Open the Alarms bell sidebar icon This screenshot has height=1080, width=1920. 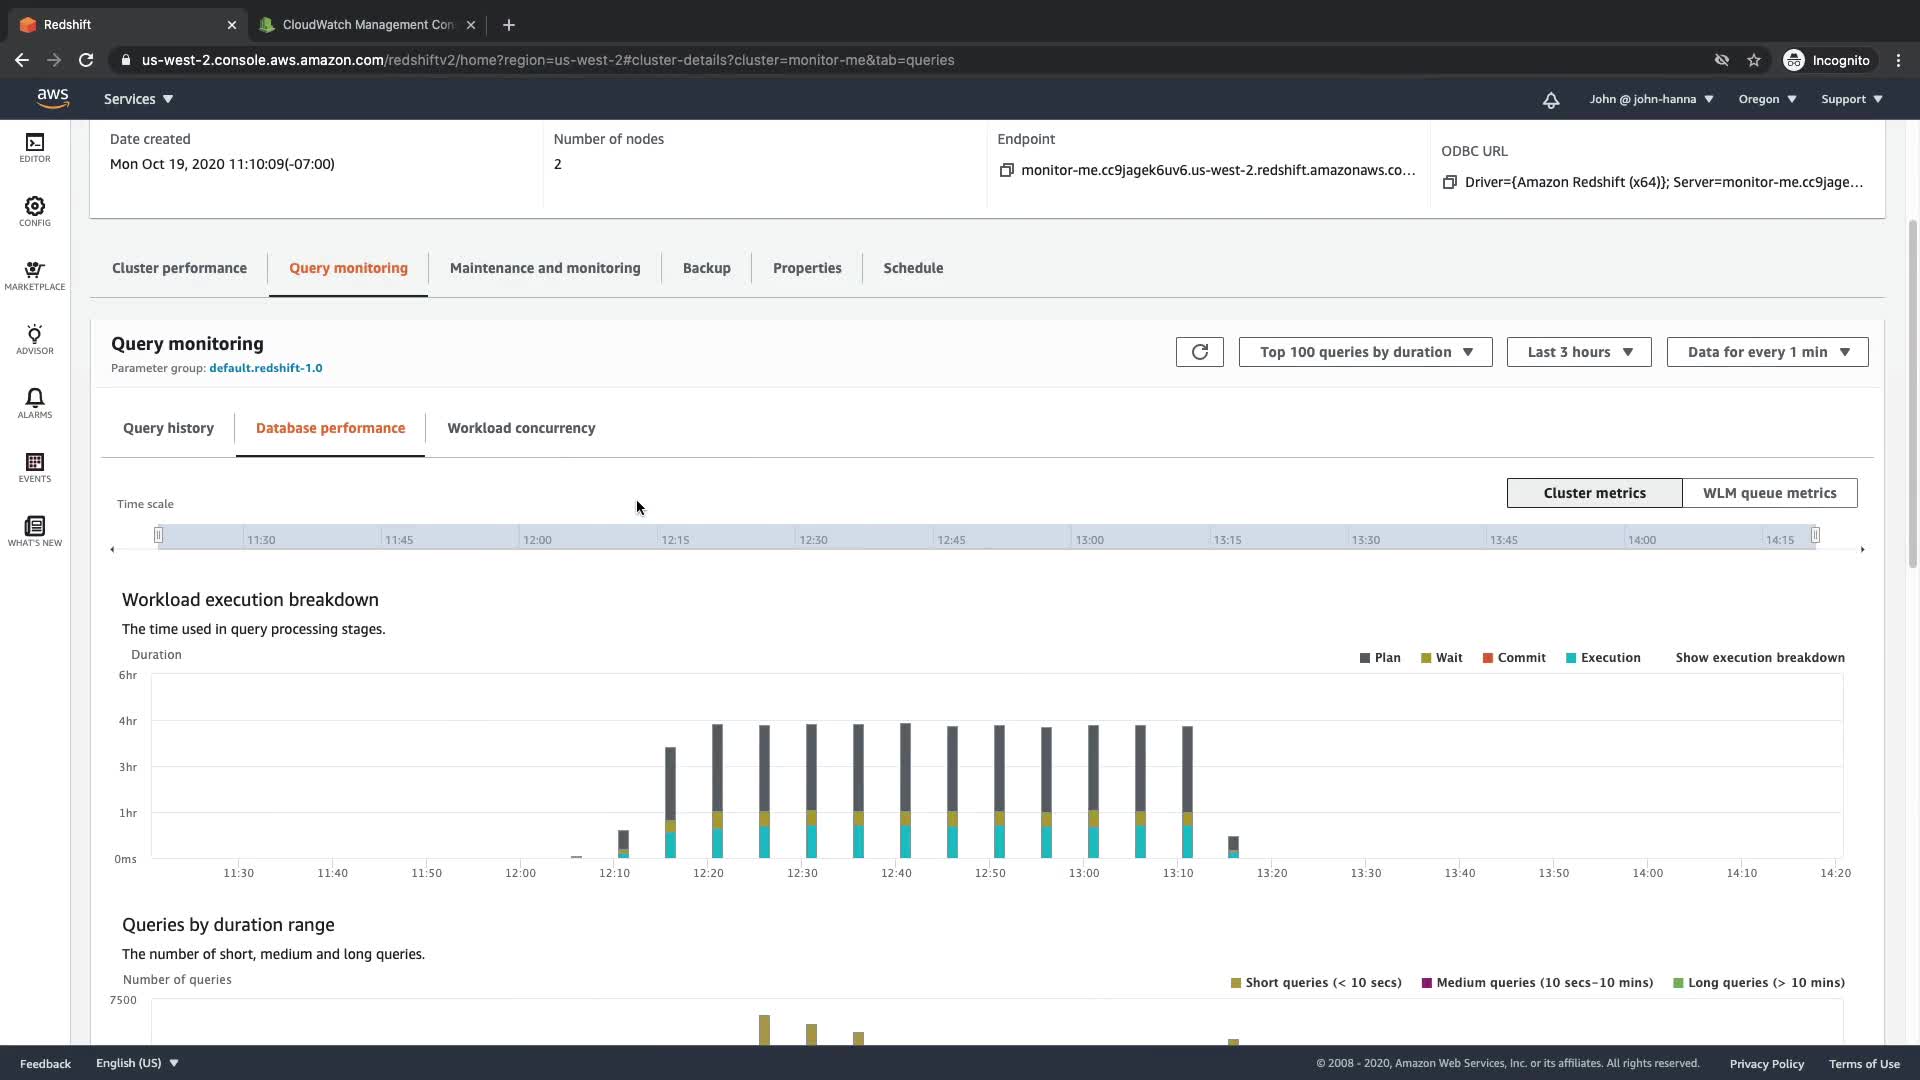35,403
